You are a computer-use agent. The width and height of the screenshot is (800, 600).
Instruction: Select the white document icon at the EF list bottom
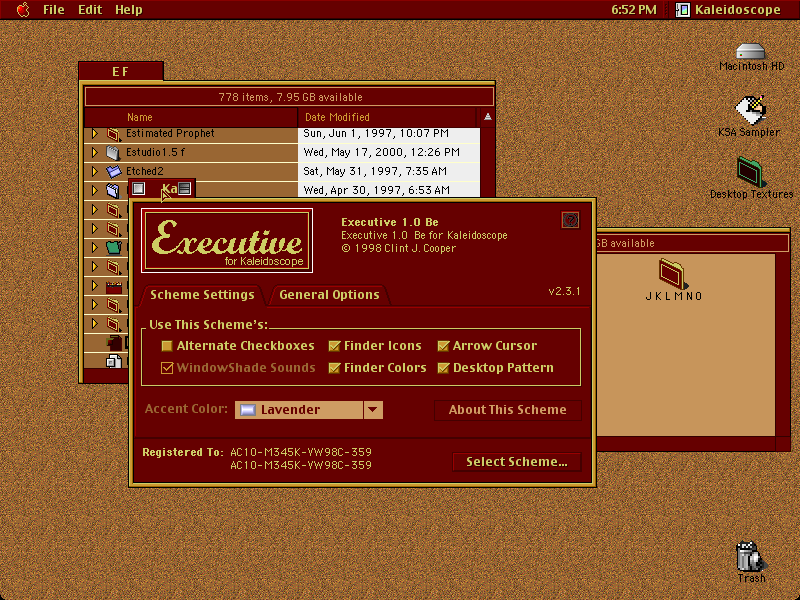pos(113,361)
